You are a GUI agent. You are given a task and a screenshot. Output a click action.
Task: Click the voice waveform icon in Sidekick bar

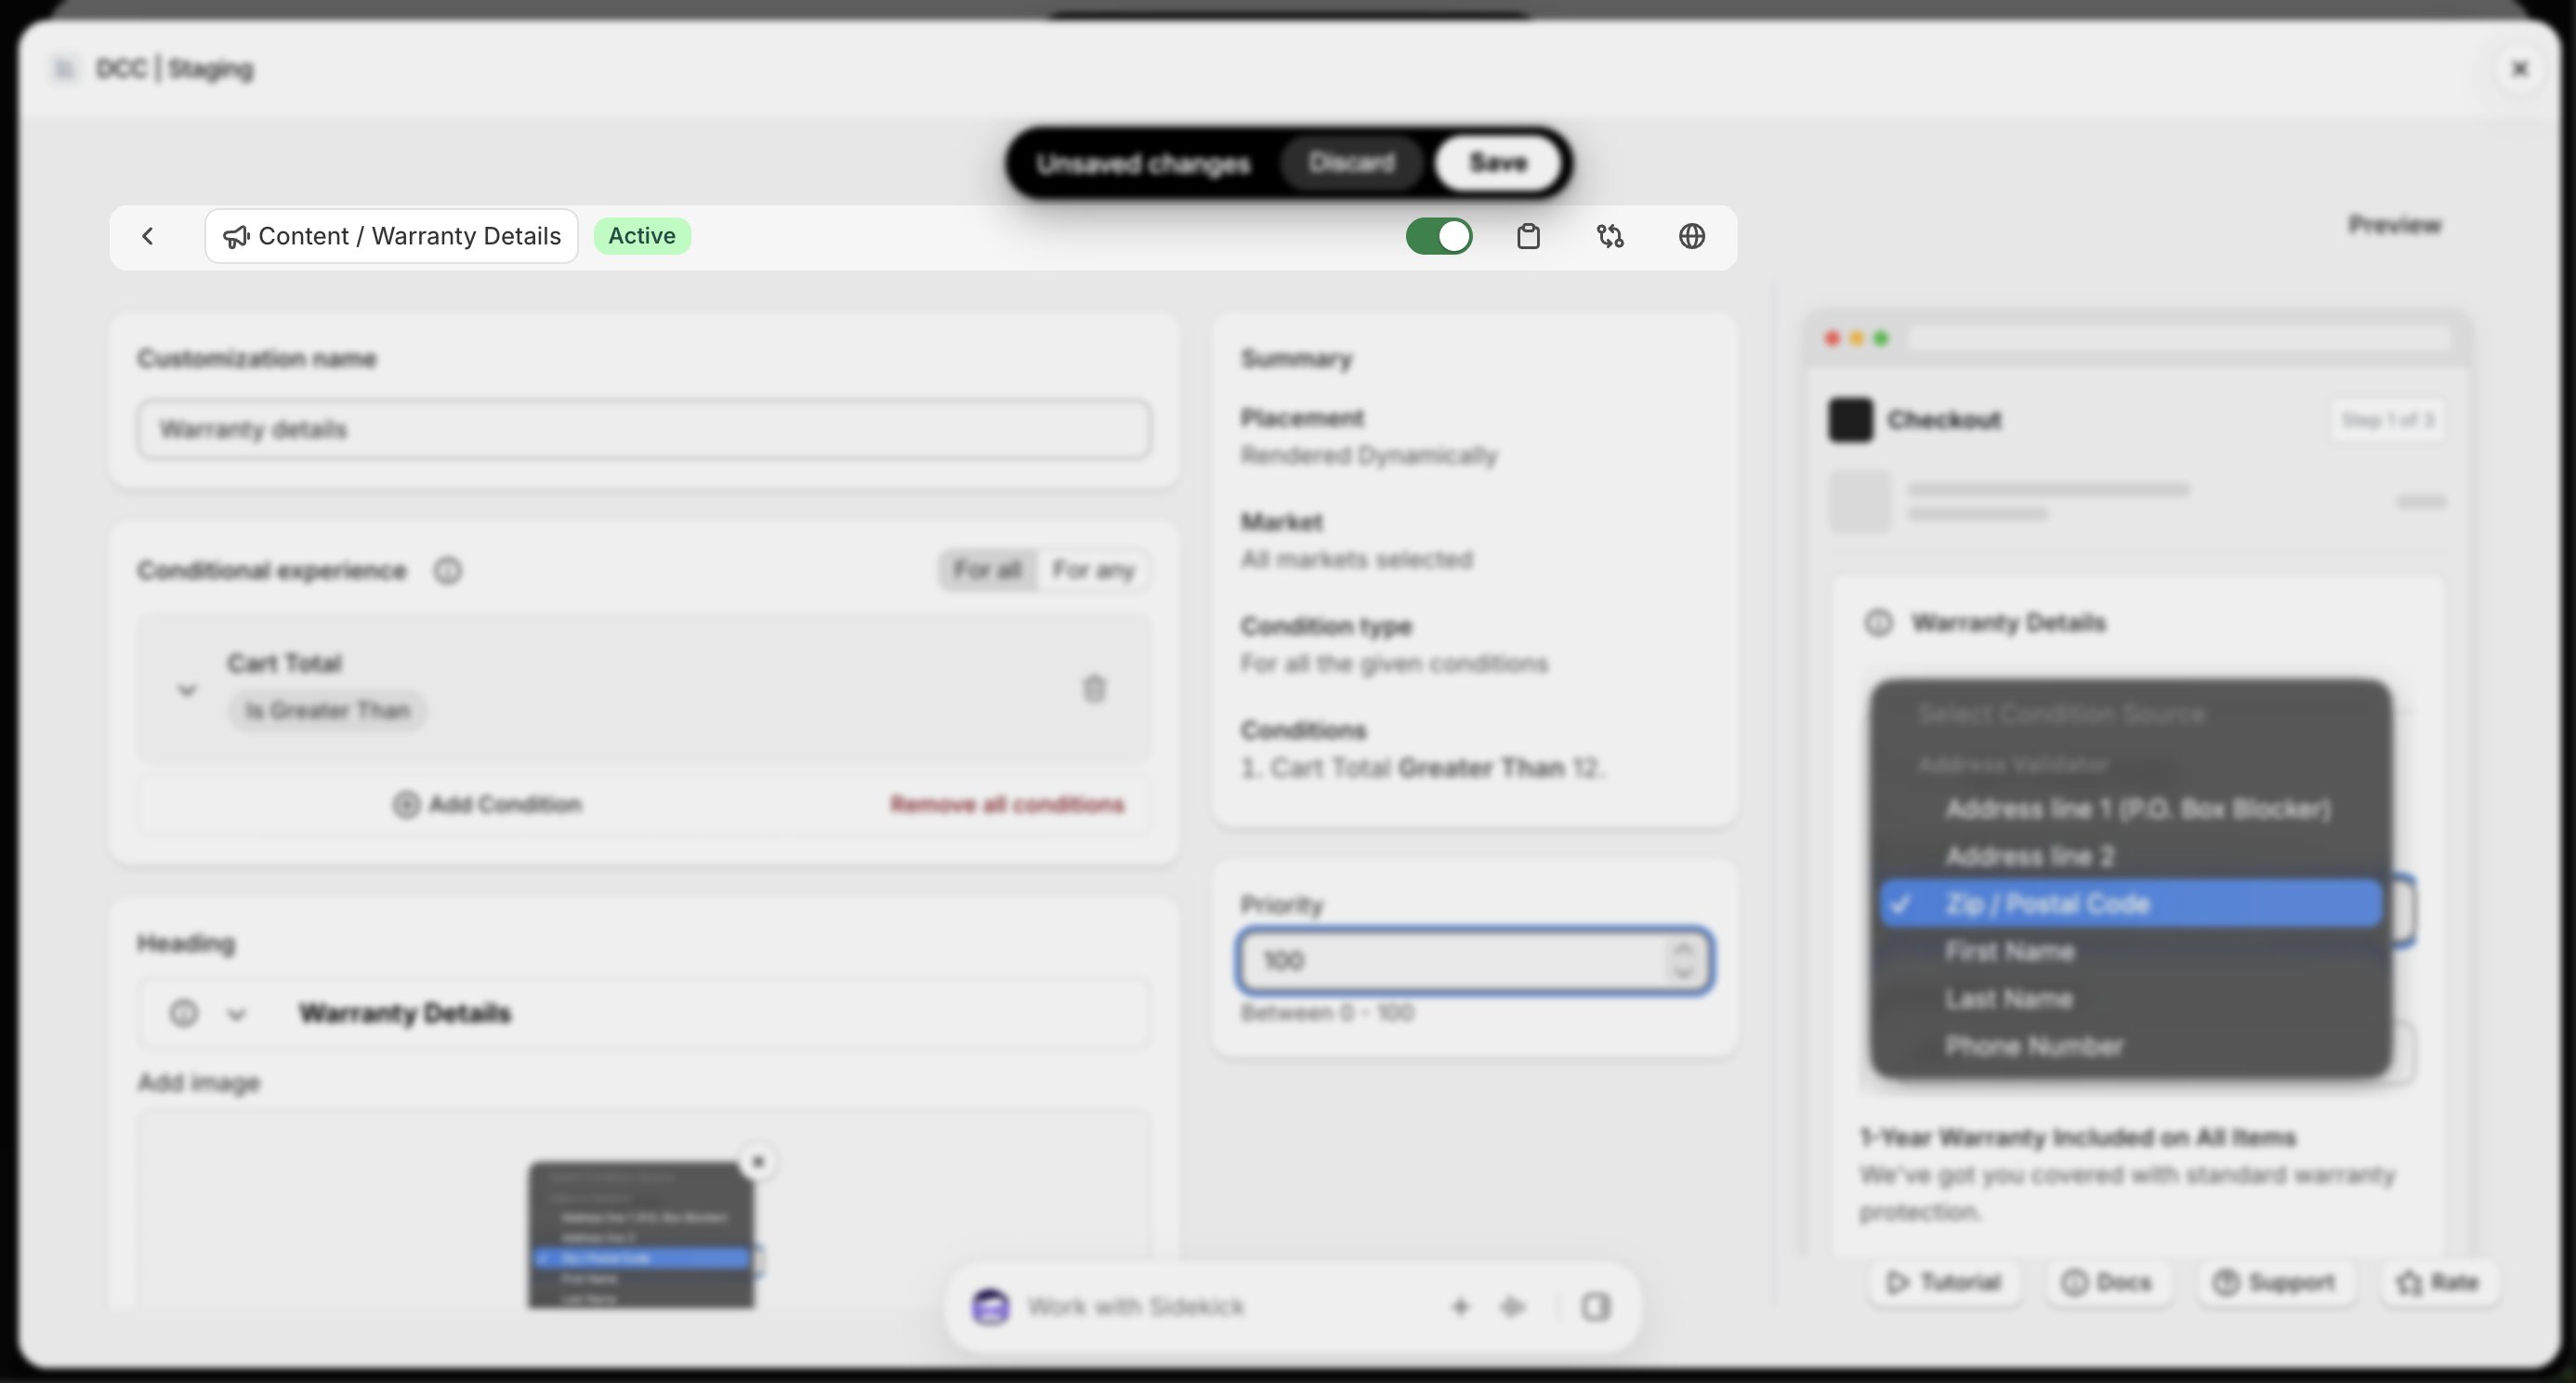(1512, 1306)
